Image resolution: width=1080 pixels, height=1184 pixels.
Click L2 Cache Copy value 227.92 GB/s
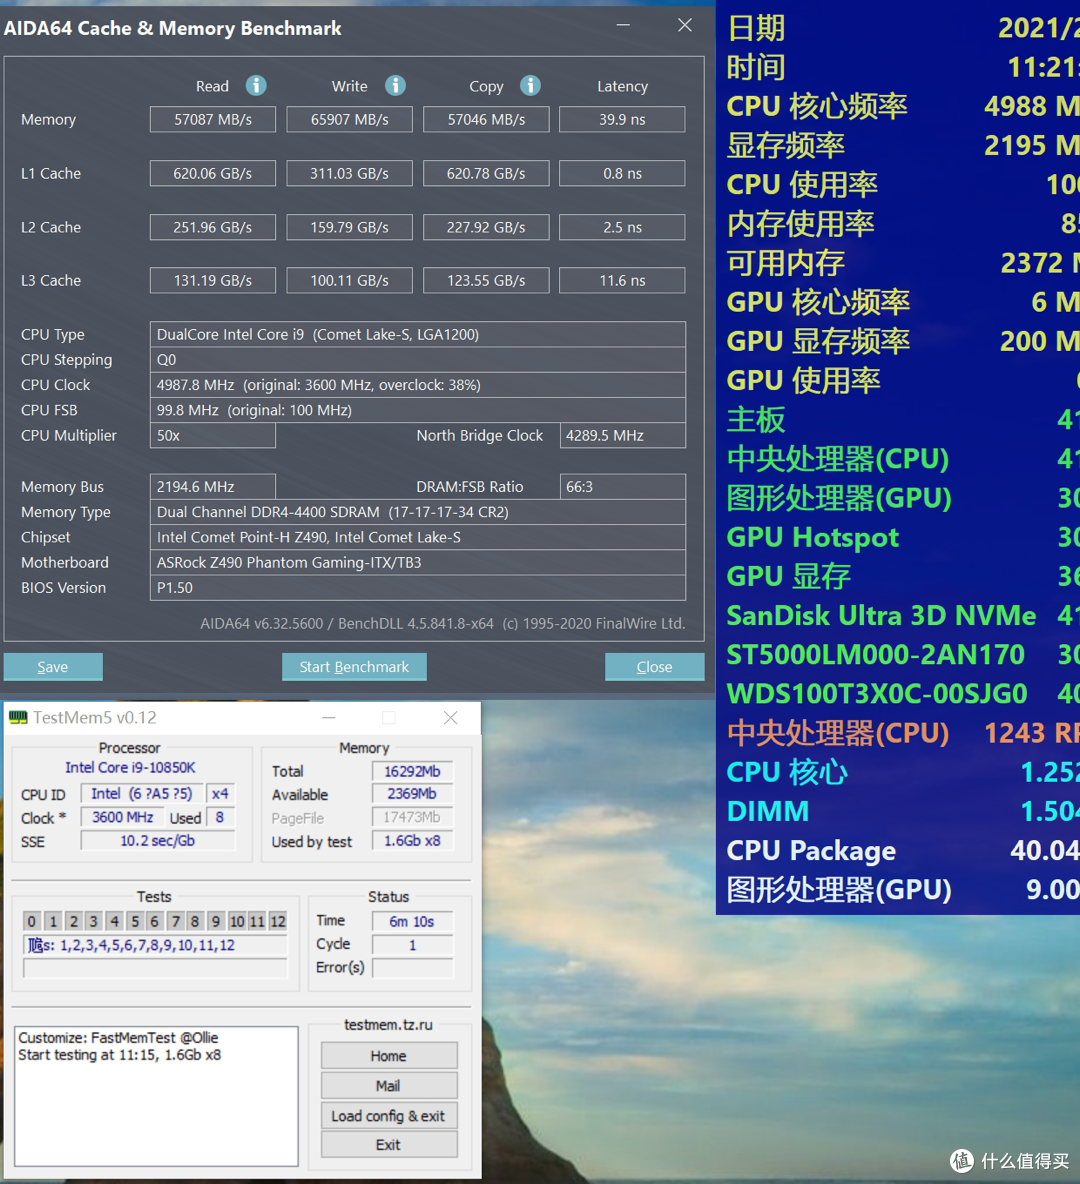pos(486,227)
